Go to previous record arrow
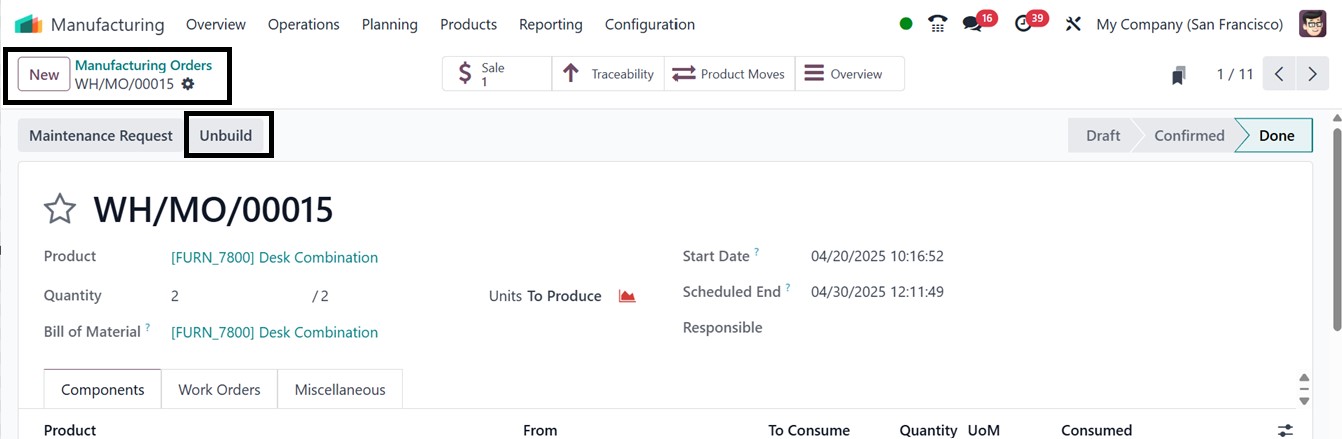 (1279, 74)
